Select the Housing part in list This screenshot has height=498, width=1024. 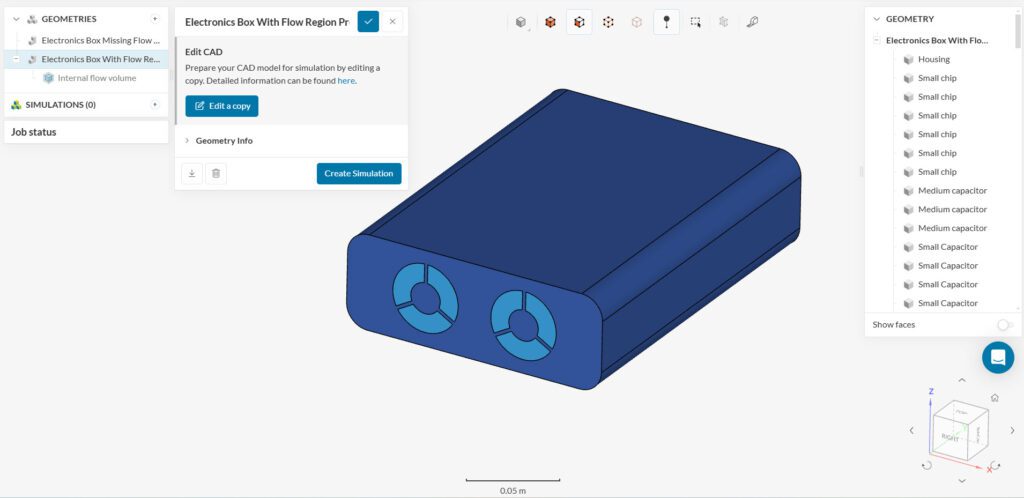(933, 59)
